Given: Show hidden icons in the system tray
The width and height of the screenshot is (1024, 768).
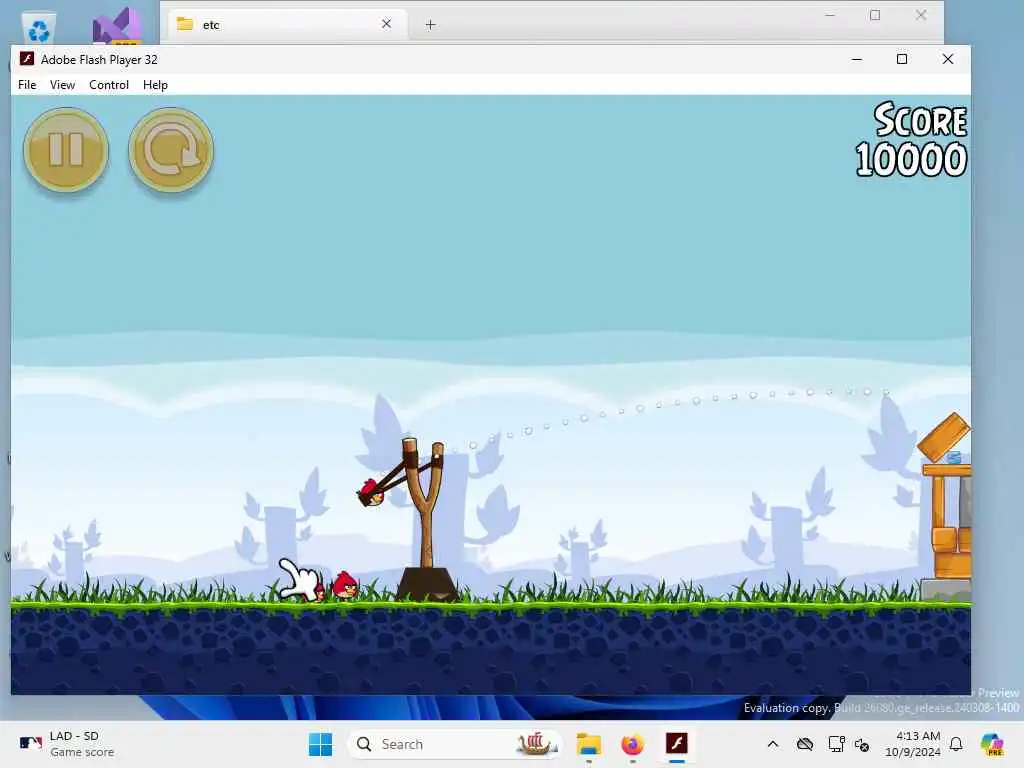Looking at the screenshot, I should click(773, 744).
